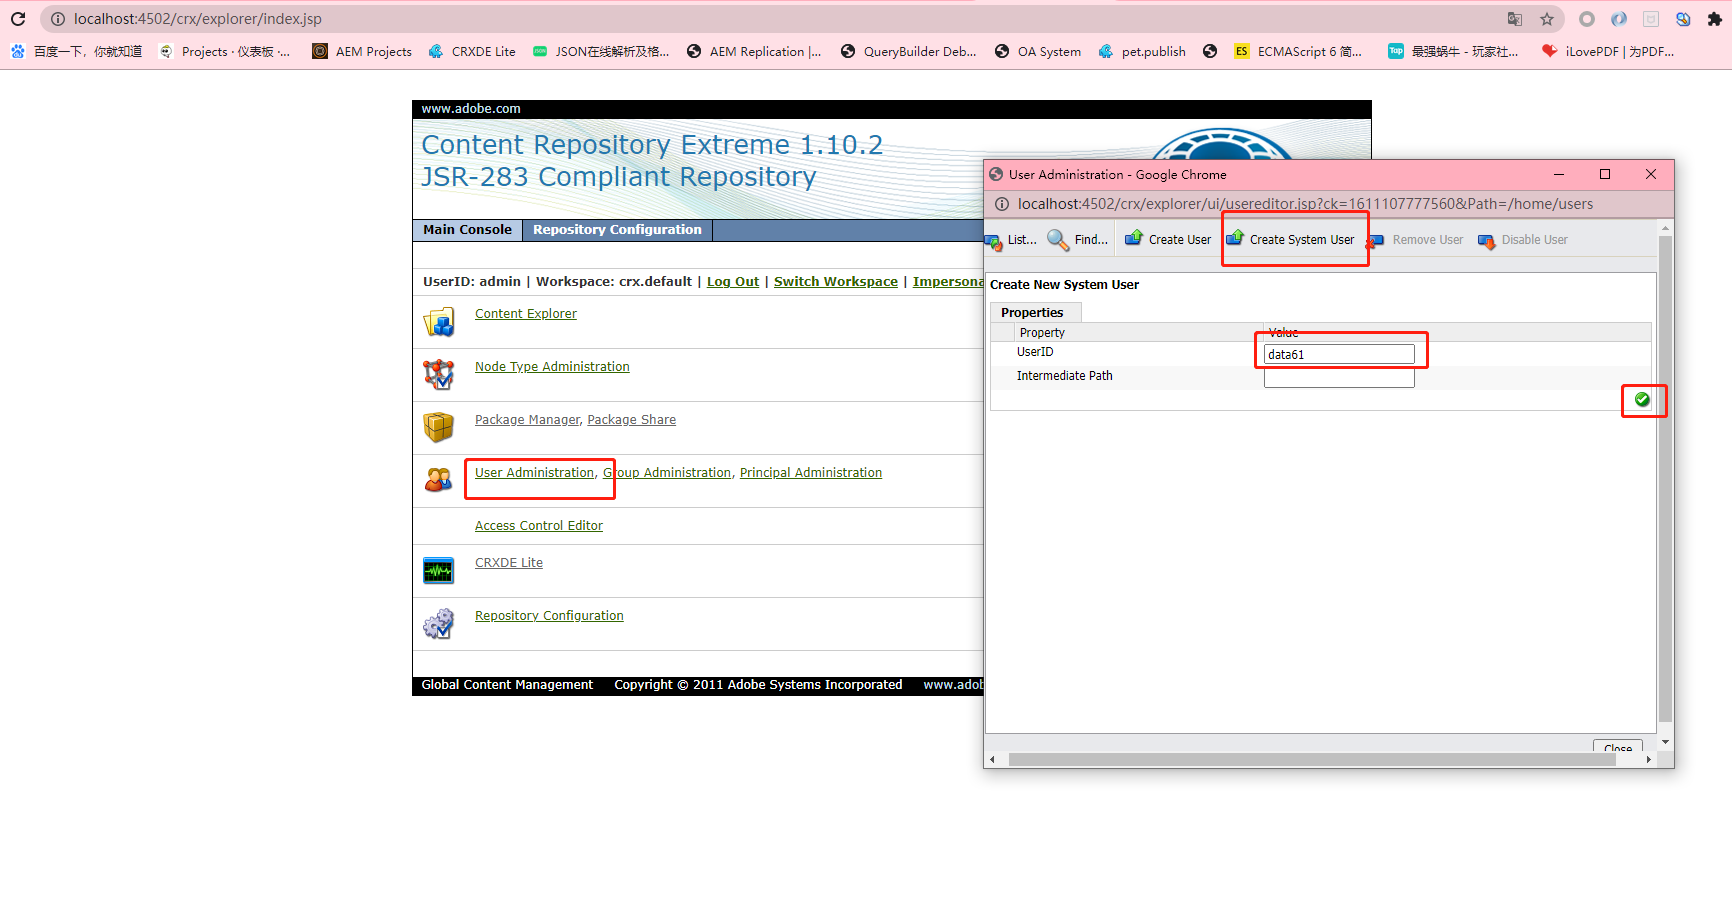Click Remove User in toolbar

point(1416,240)
